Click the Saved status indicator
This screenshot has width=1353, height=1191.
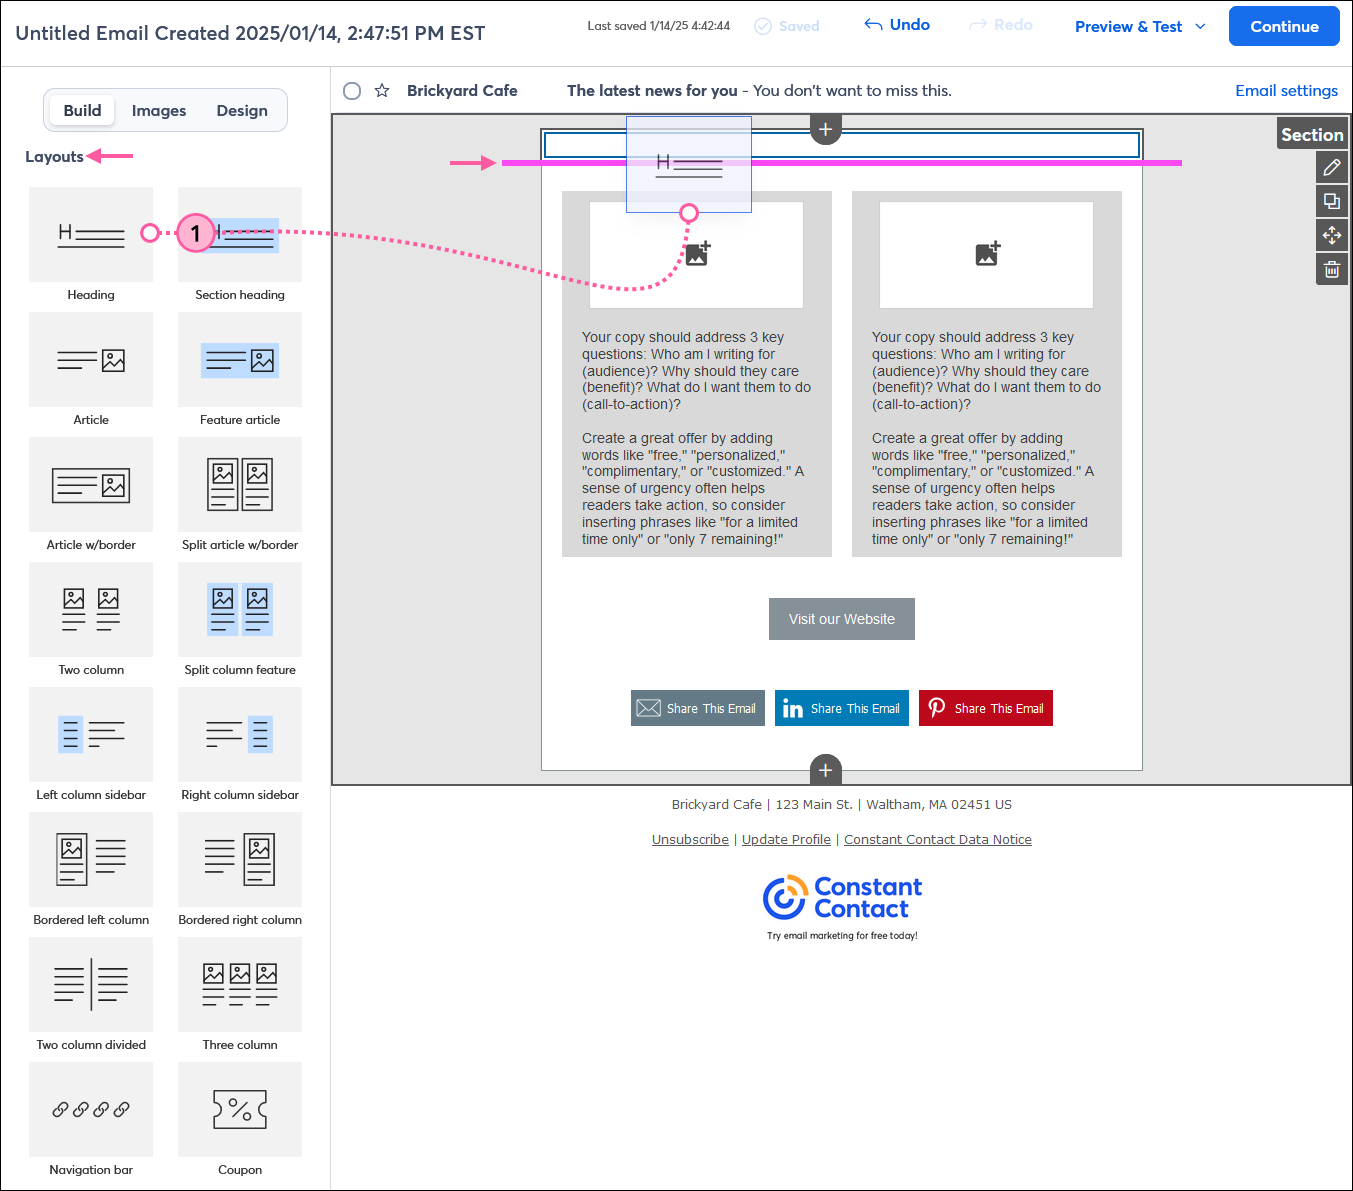point(787,26)
